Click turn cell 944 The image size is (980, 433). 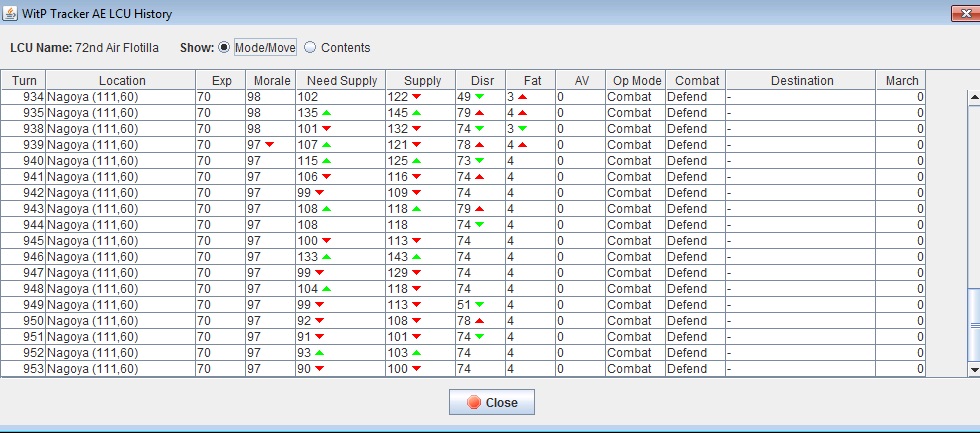tap(24, 225)
